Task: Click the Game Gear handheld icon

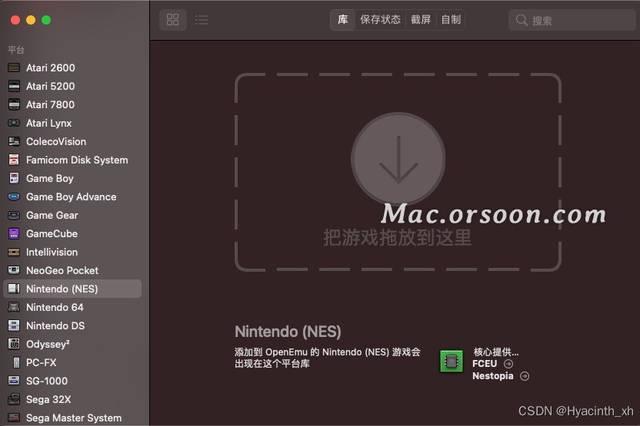Action: (14, 215)
